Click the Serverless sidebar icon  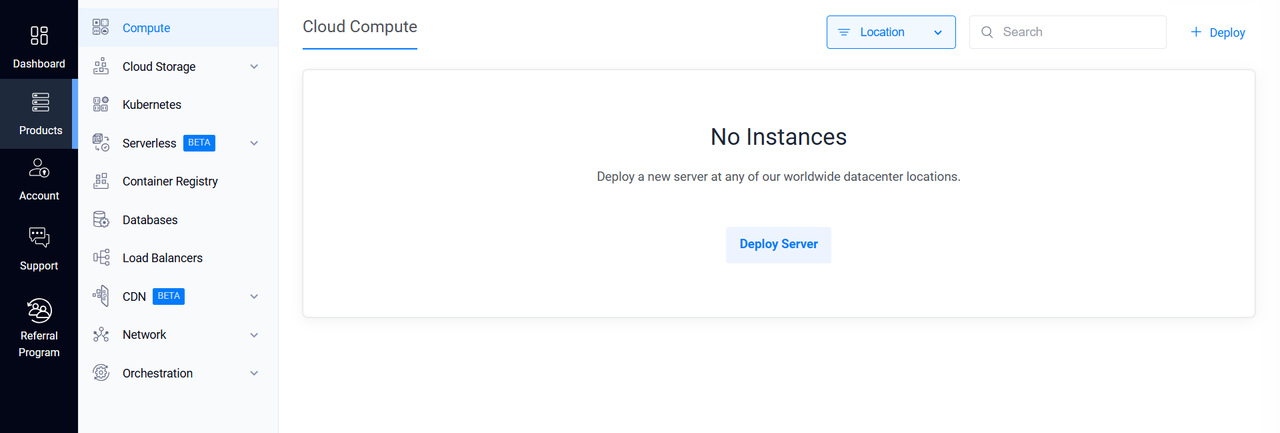[101, 143]
